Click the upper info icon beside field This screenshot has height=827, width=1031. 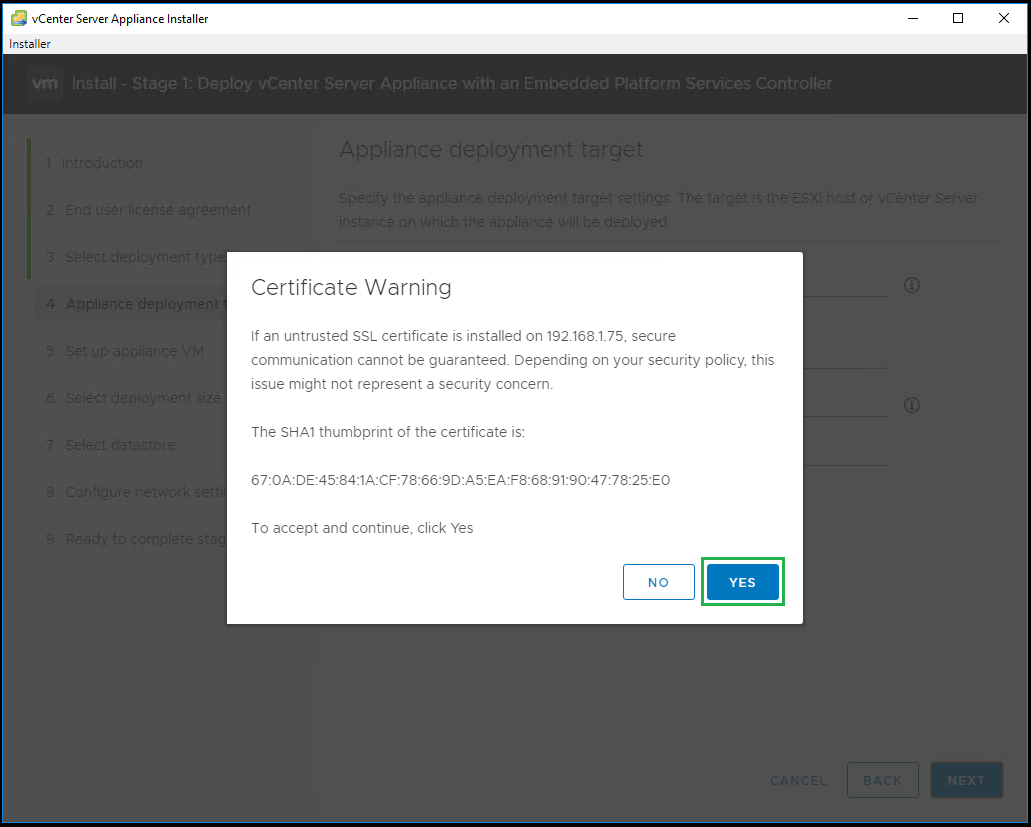(911, 285)
